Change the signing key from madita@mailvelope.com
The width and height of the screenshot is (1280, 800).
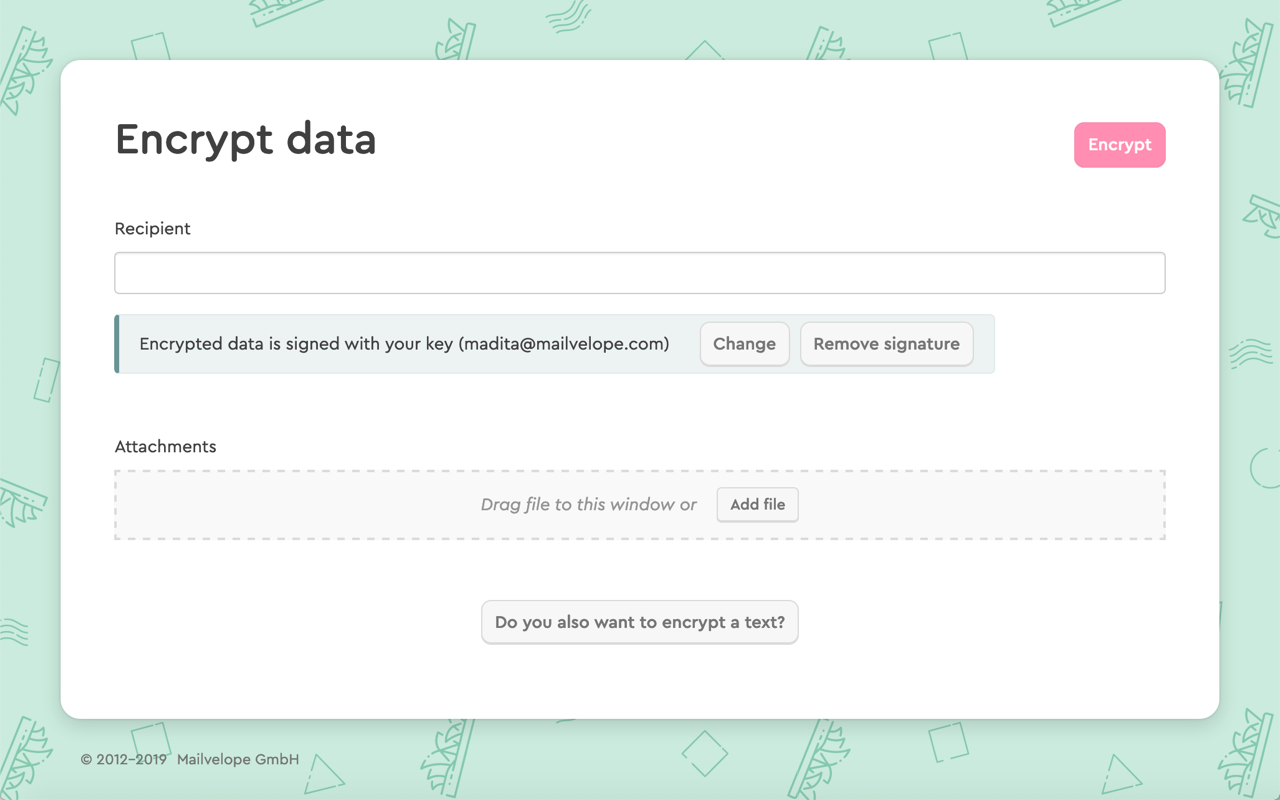744,343
